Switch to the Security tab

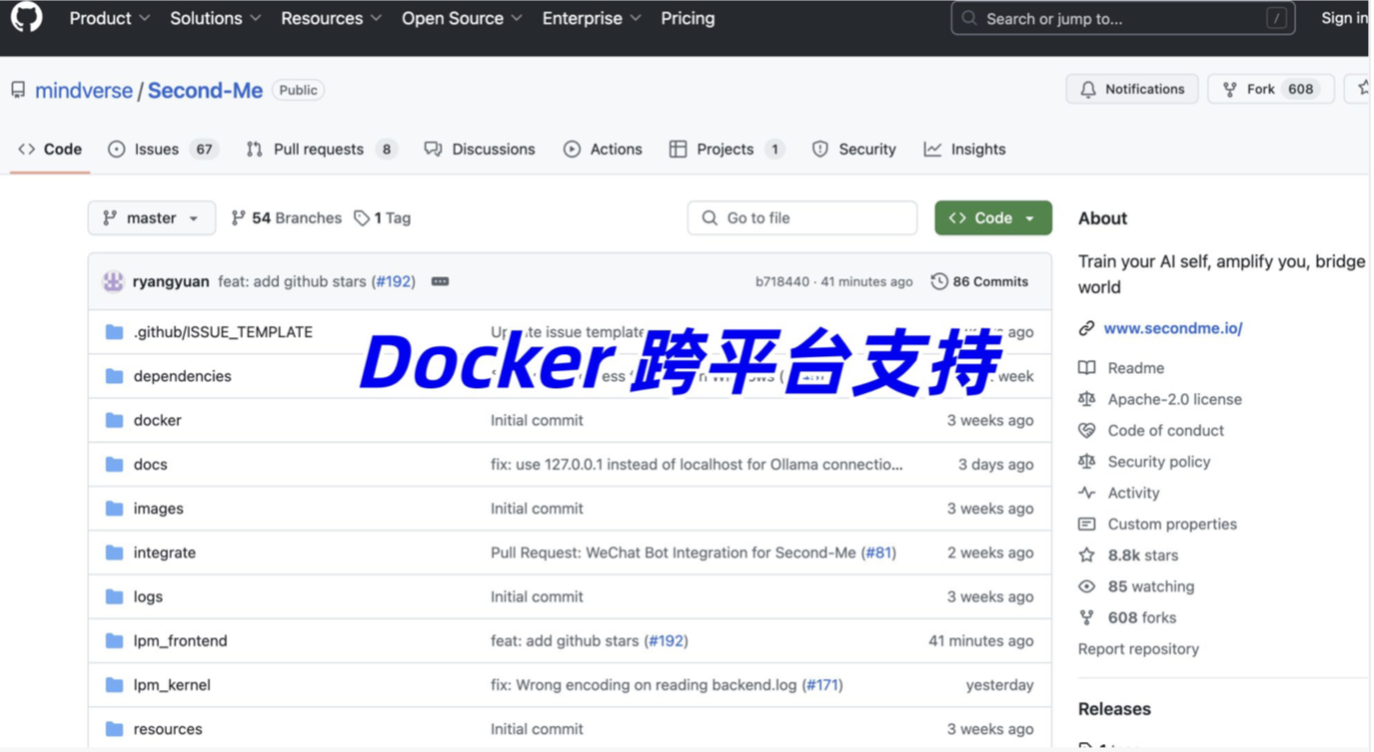click(854, 149)
